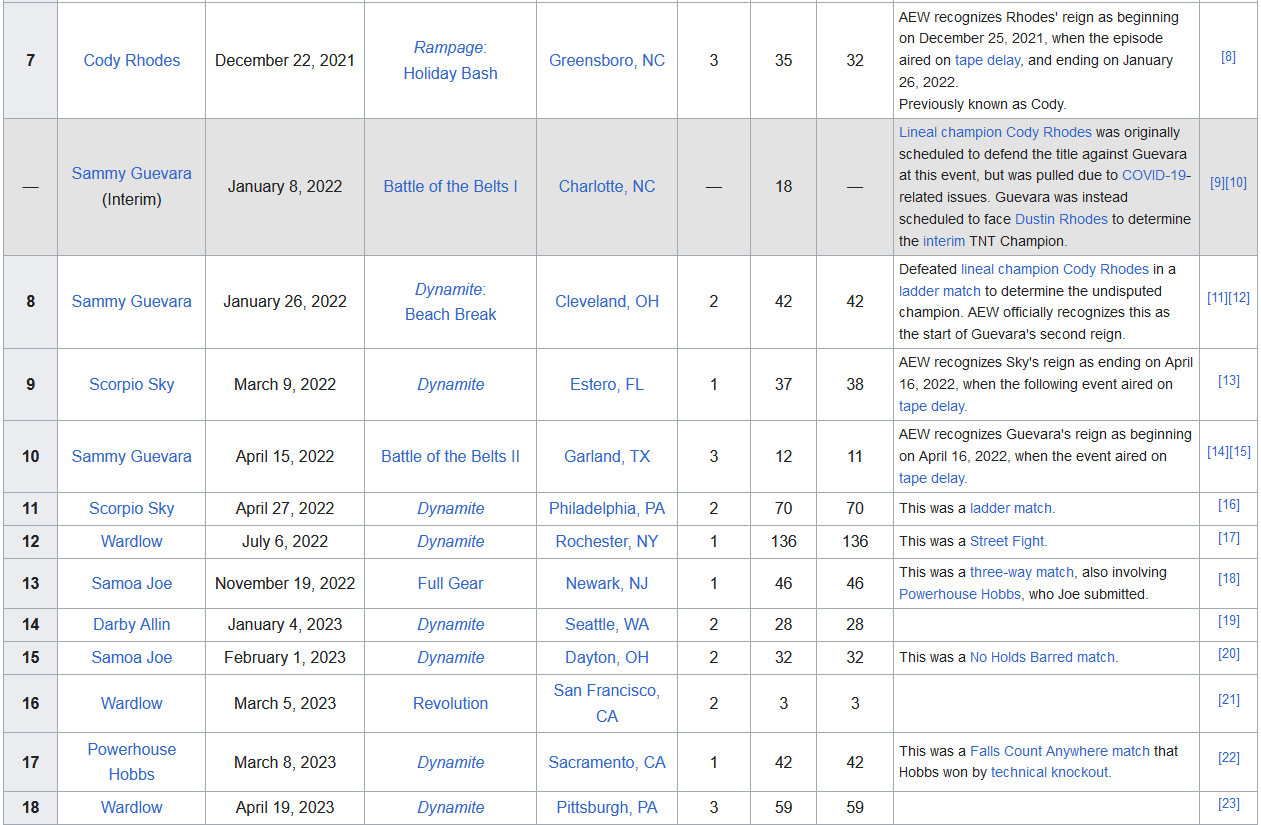
Task: Follow the No Holds Barred match link
Action: pyautogui.click(x=1041, y=657)
